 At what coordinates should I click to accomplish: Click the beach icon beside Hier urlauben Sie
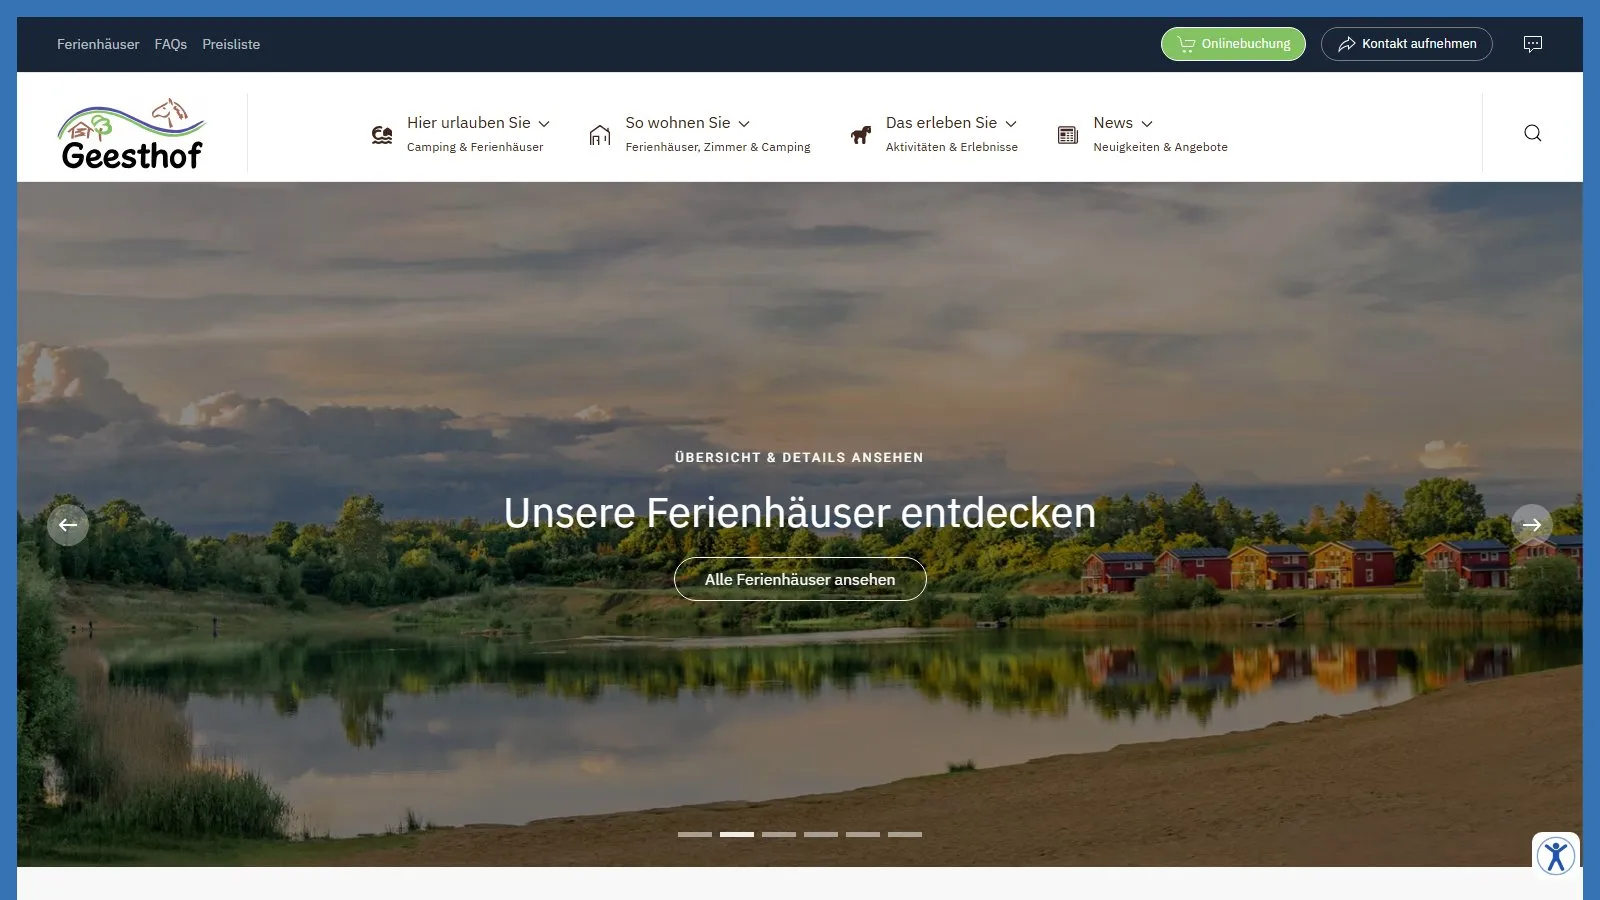tap(382, 134)
